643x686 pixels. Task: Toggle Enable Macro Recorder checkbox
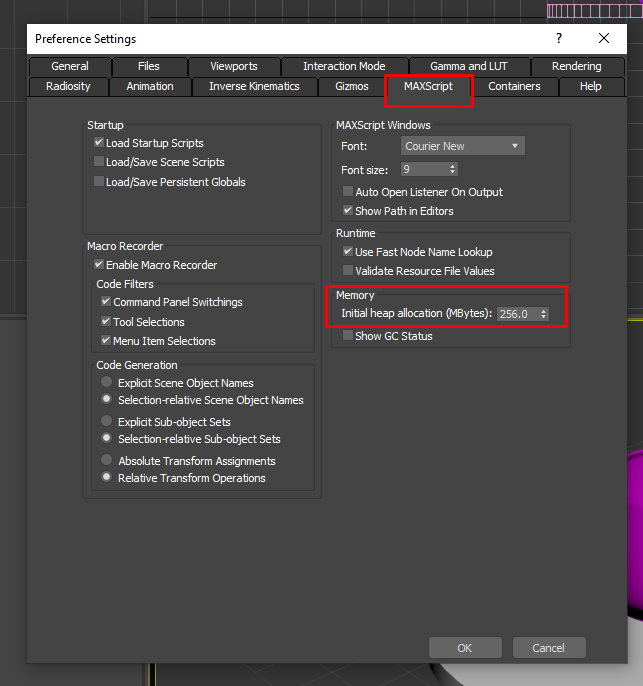[x=99, y=264]
